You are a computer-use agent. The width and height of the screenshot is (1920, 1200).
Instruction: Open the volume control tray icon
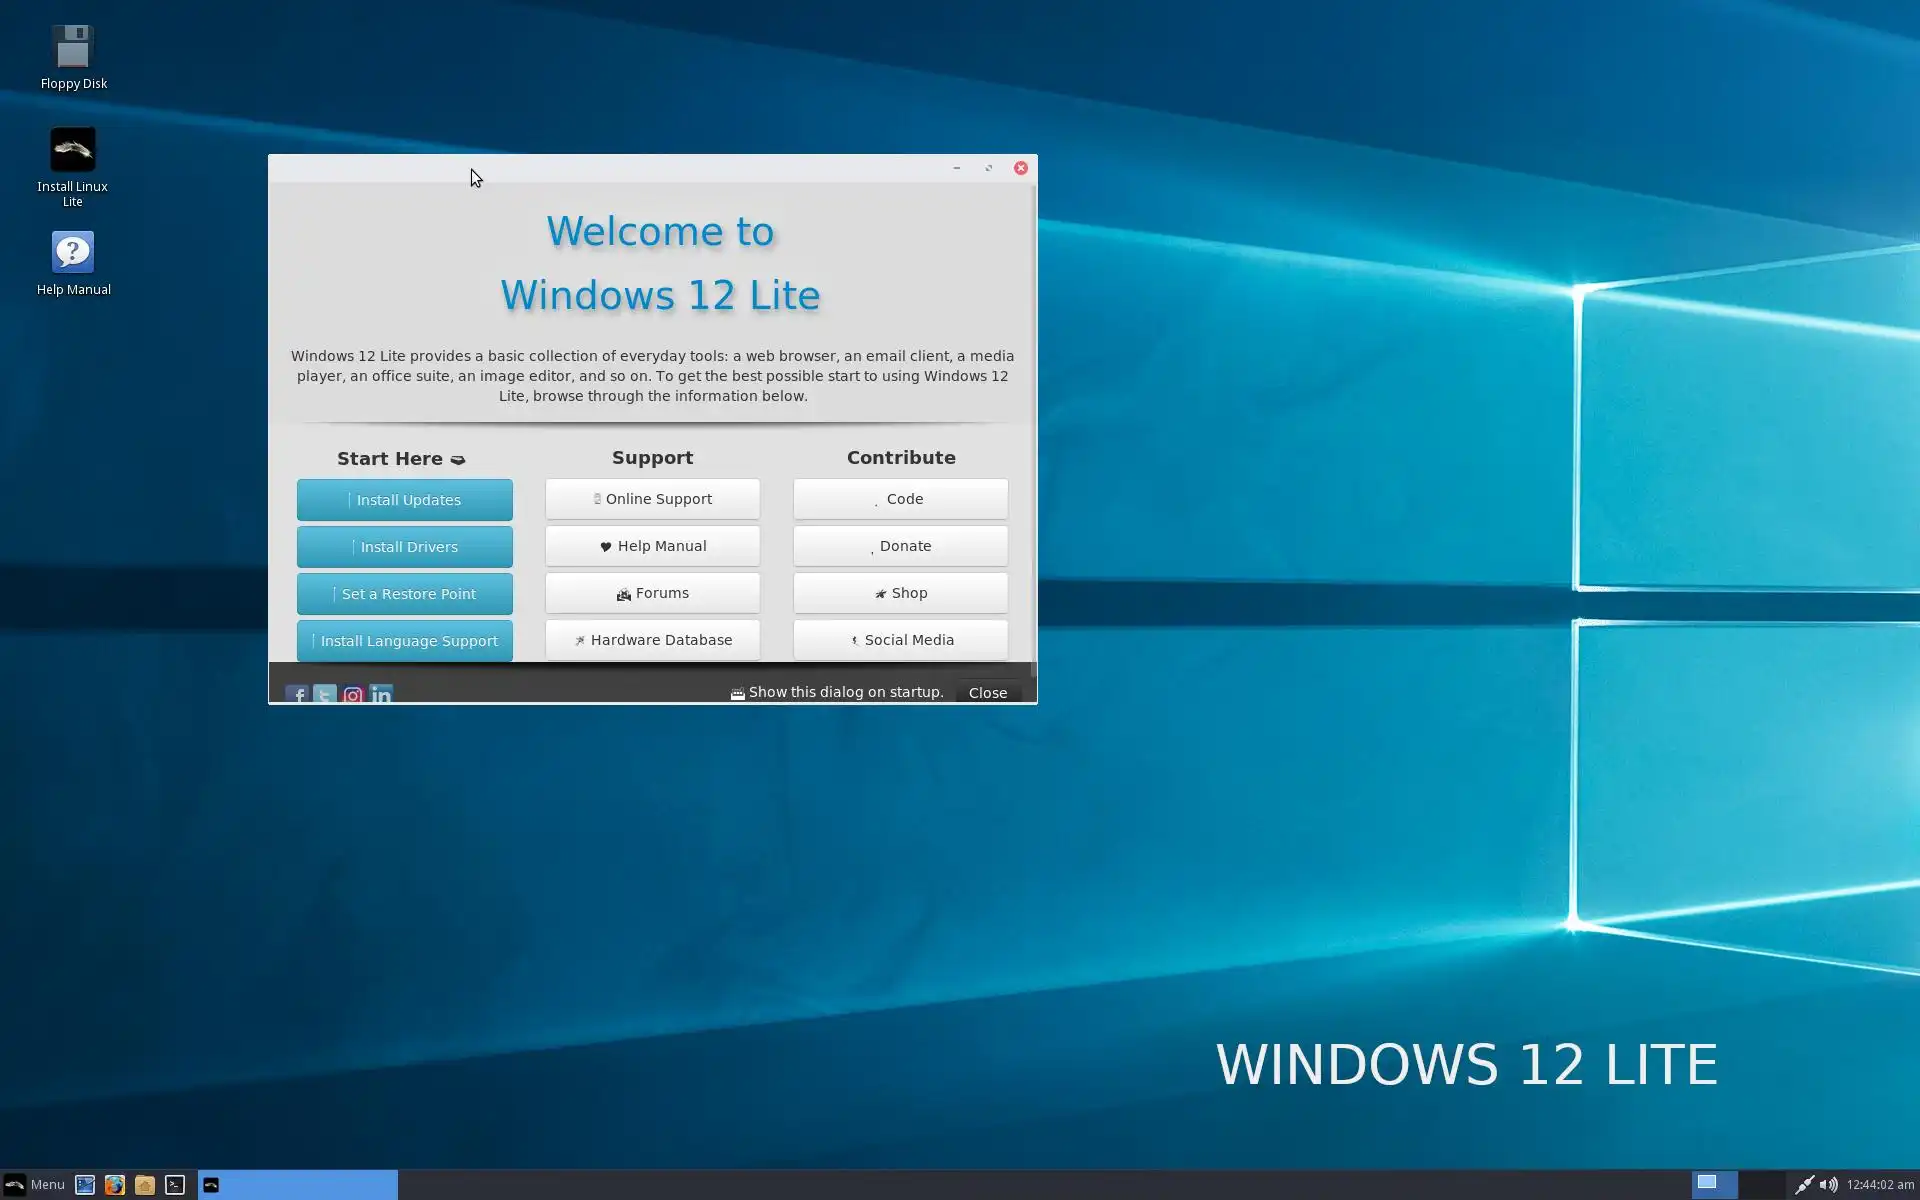coord(1828,1185)
